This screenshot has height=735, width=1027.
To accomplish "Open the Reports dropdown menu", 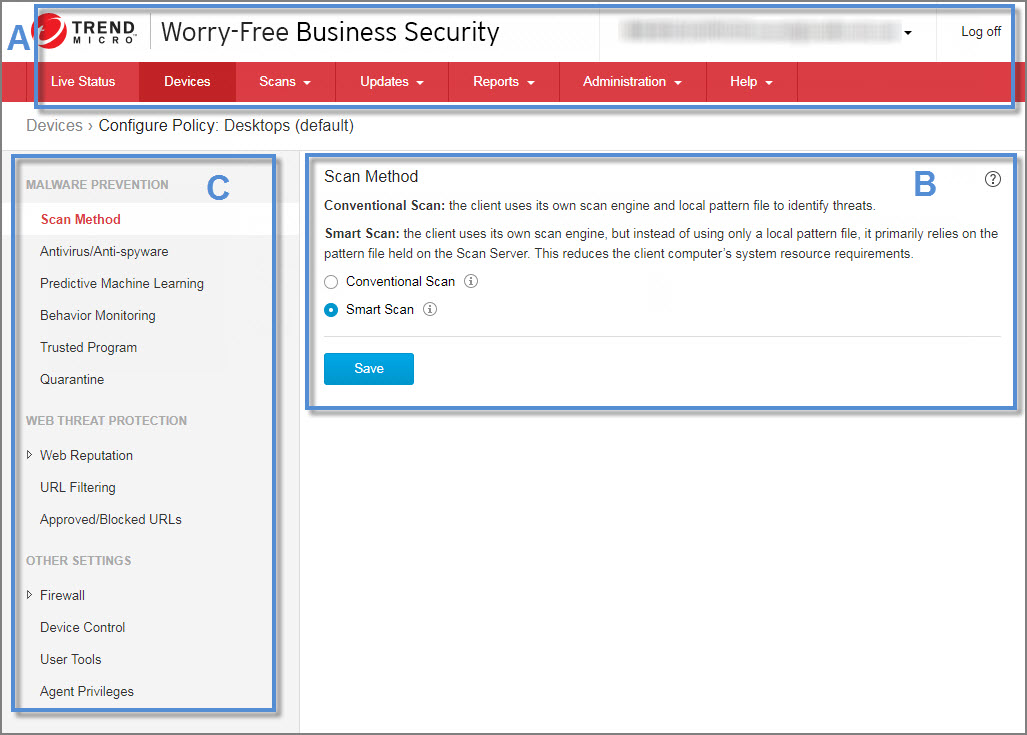I will (x=503, y=82).
